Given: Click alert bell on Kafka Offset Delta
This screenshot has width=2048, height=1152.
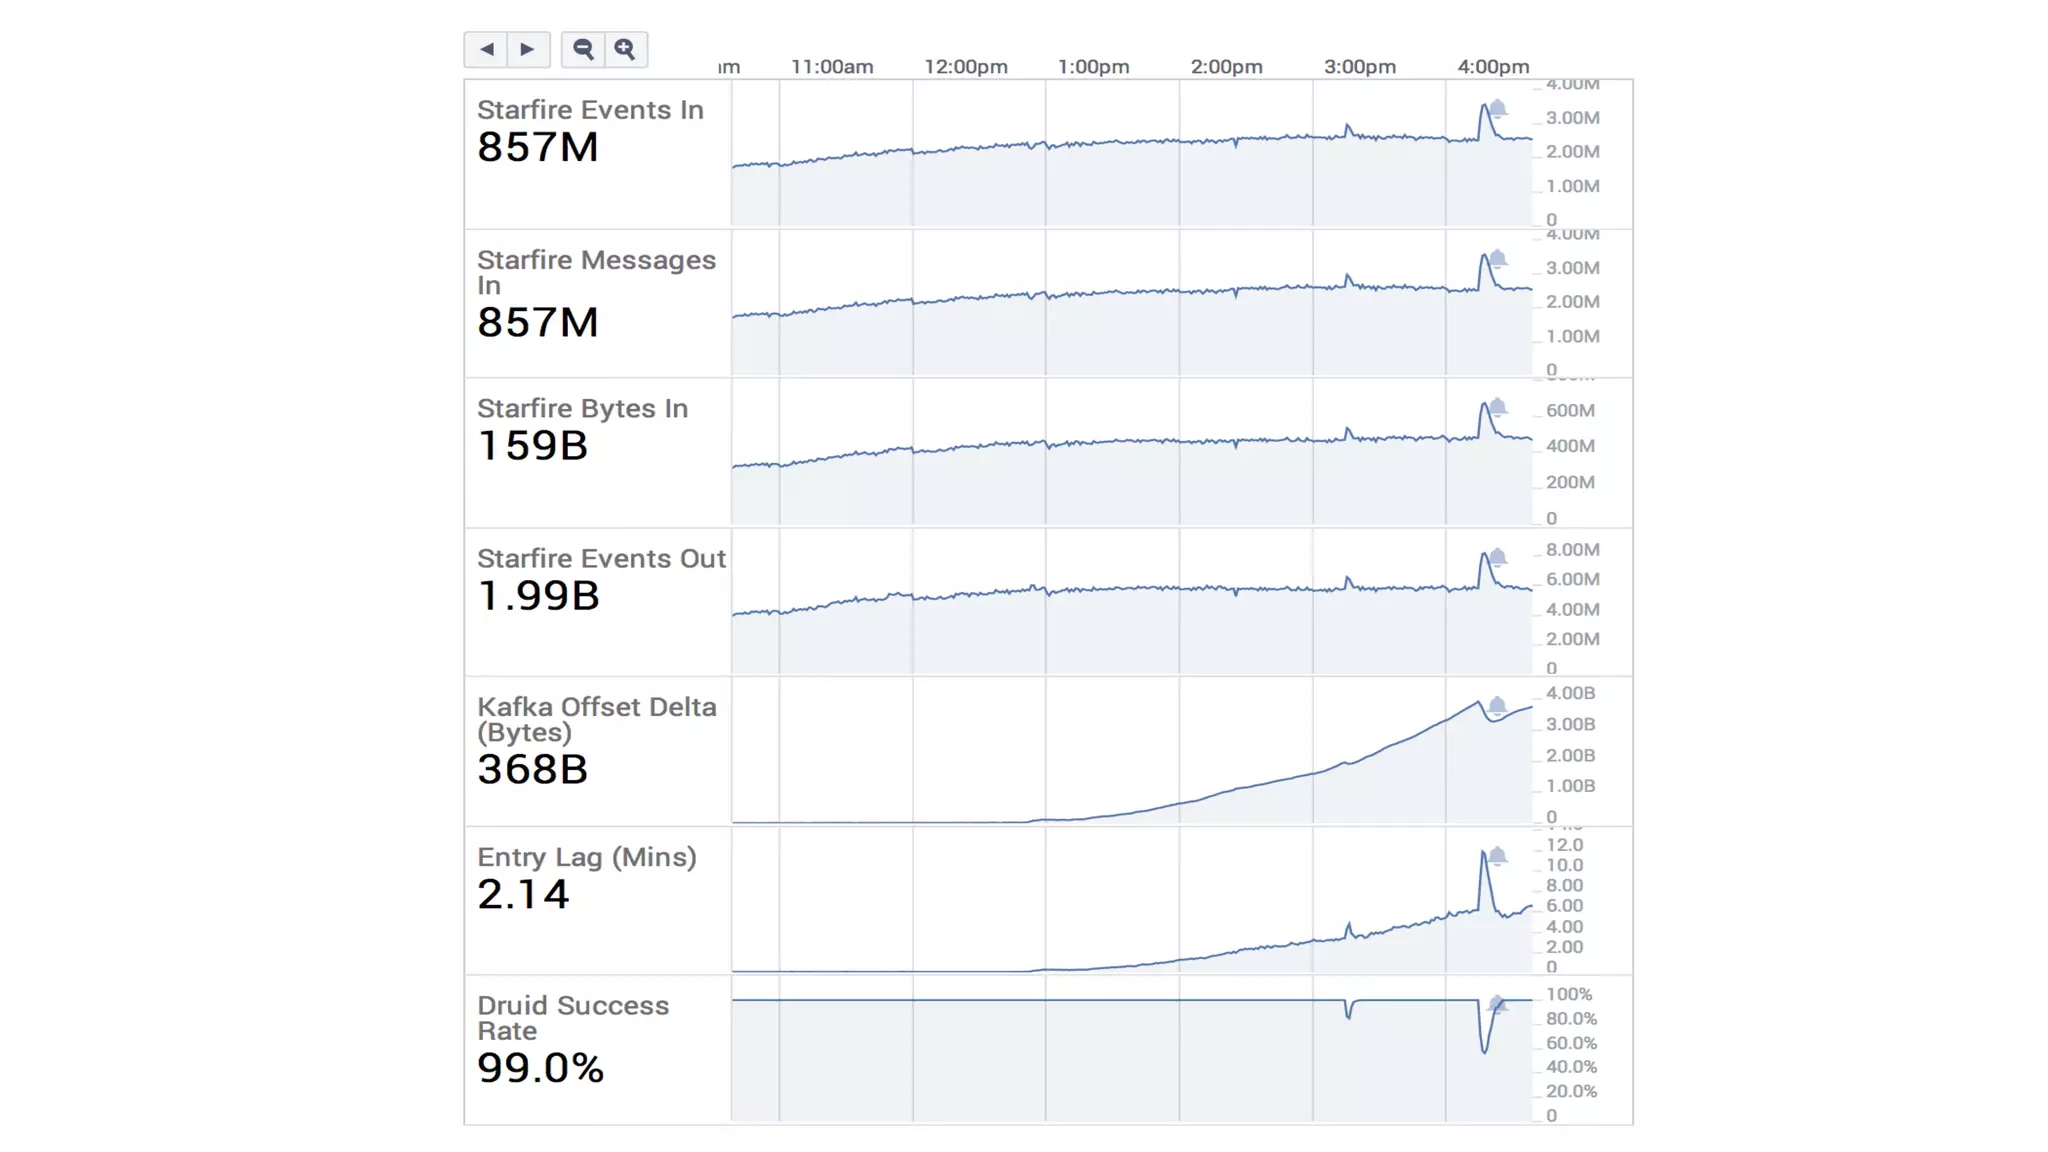Looking at the screenshot, I should (x=1497, y=706).
